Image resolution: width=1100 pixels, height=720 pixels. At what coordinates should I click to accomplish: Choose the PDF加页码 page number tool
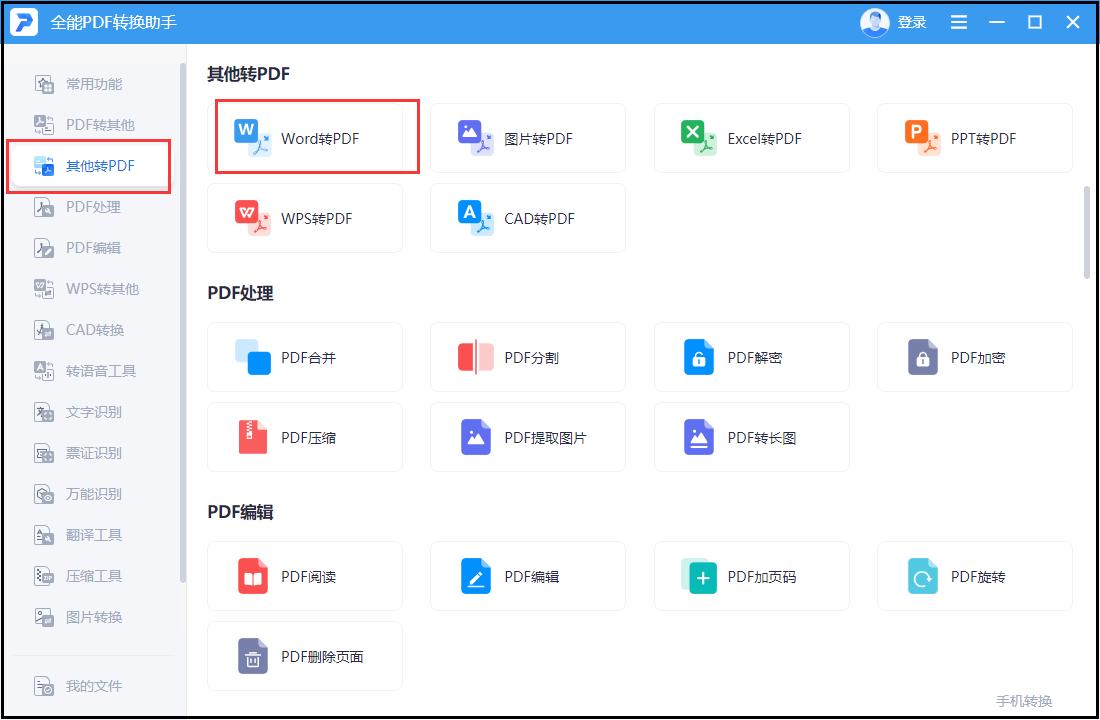coord(751,576)
